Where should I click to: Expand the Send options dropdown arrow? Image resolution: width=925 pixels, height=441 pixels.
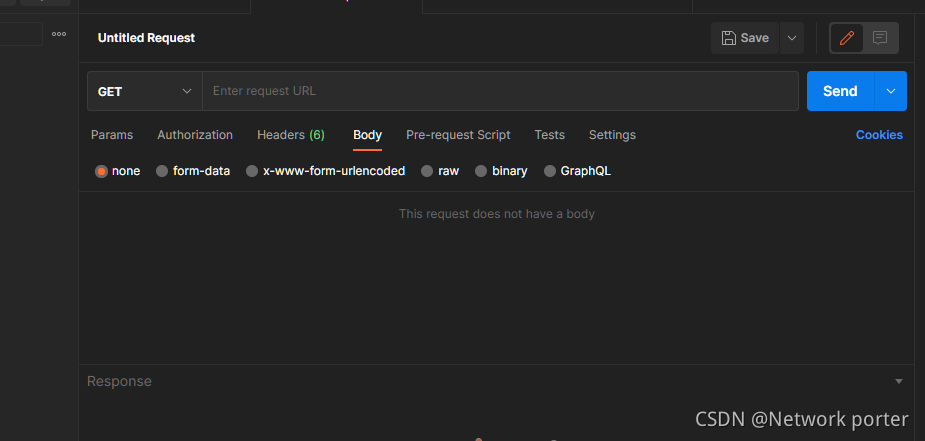(891, 91)
